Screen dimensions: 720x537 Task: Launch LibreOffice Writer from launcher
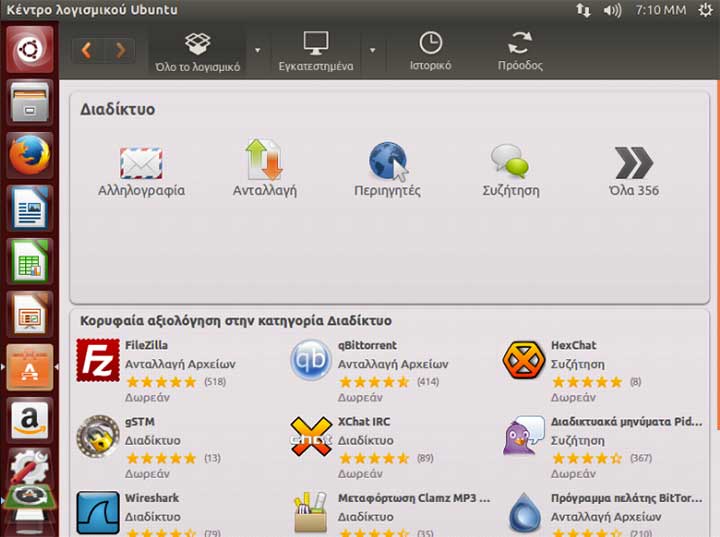pos(30,208)
